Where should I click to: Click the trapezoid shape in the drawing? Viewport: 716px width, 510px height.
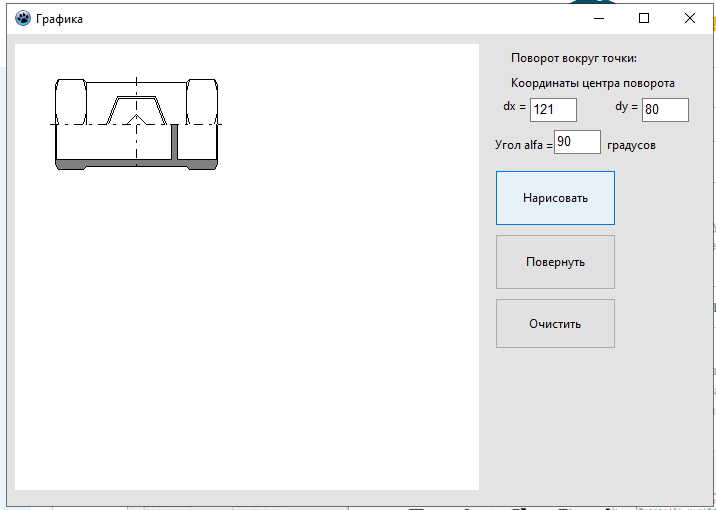(x=137, y=110)
